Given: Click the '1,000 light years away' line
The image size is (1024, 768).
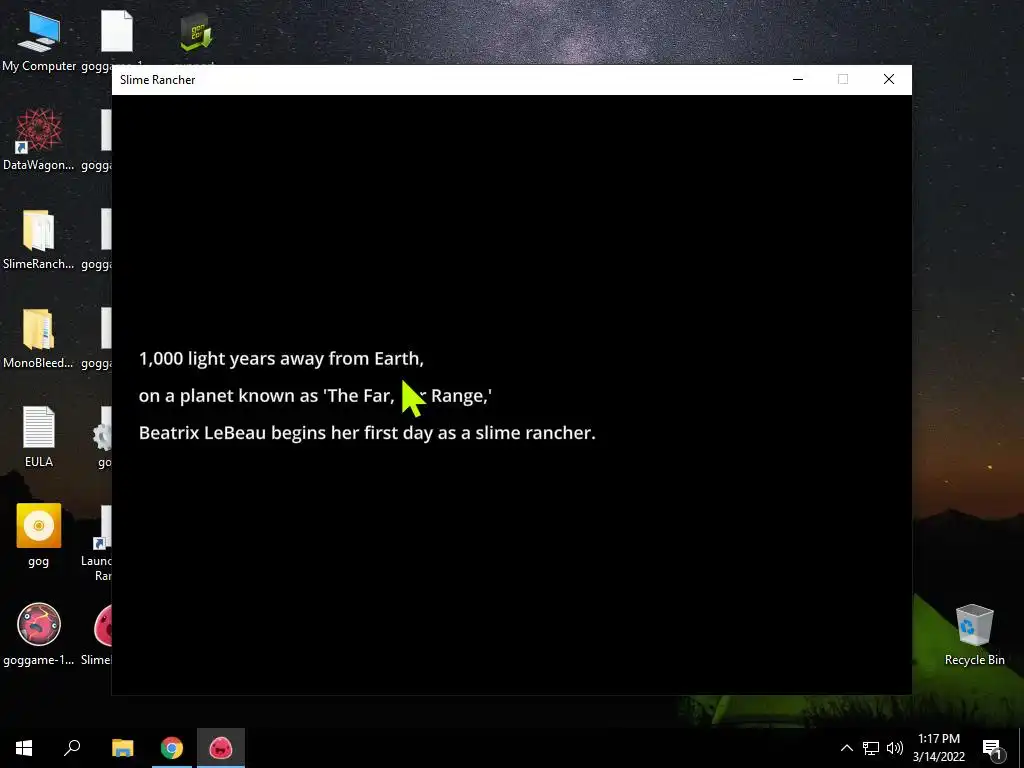Looking at the screenshot, I should pos(281,359).
